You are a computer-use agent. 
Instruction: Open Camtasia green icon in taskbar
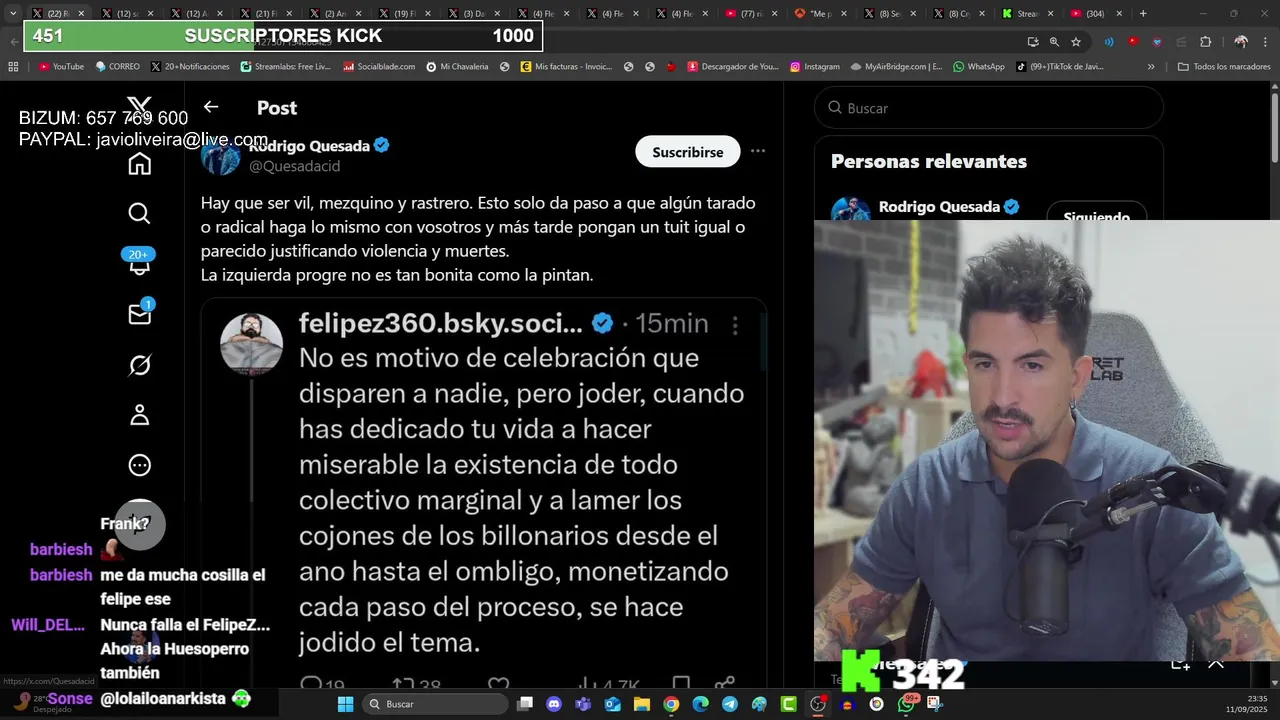coord(789,704)
